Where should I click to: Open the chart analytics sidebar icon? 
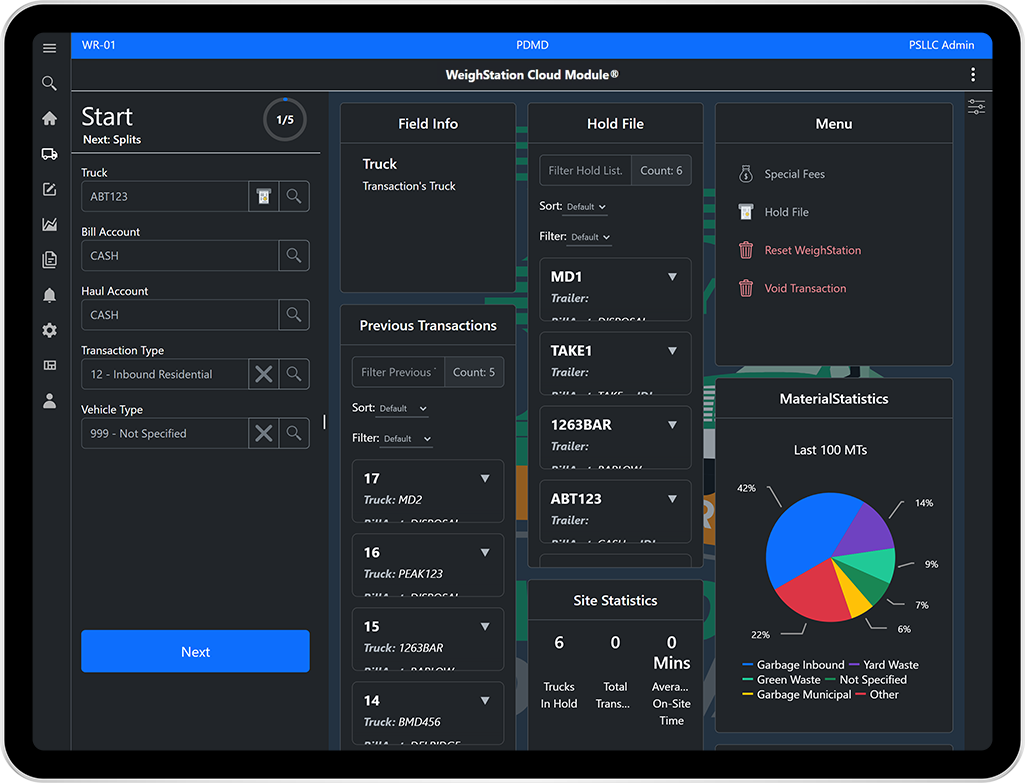click(49, 224)
